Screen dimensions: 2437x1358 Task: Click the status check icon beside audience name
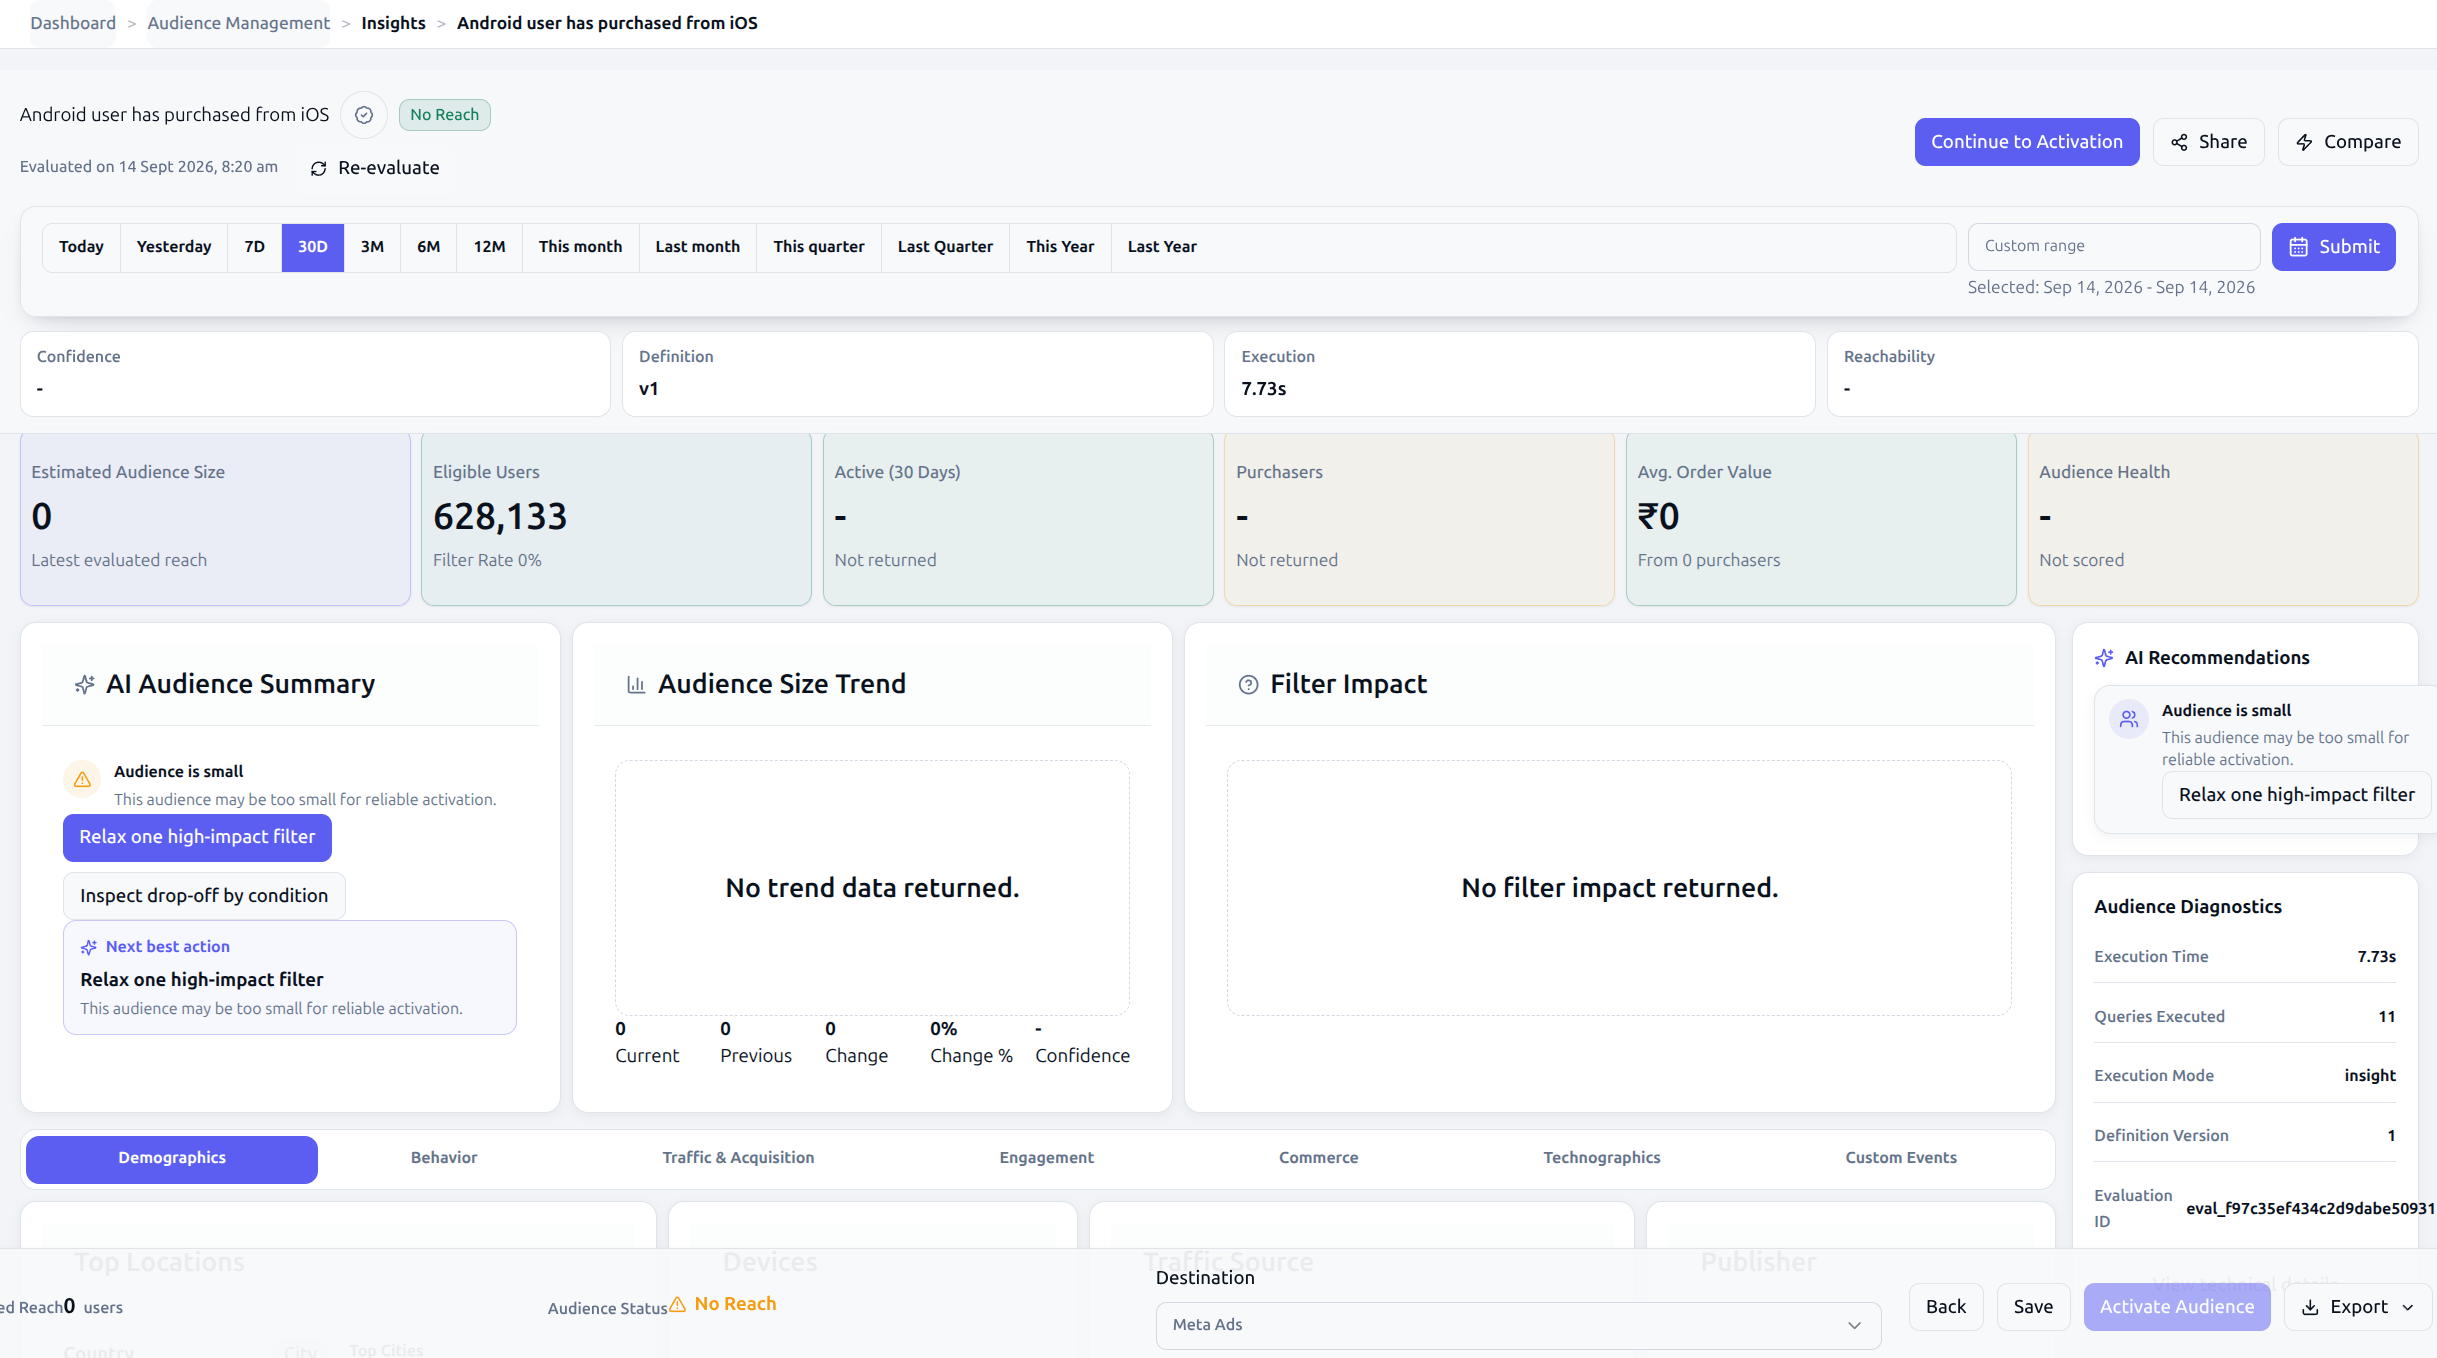pyautogui.click(x=364, y=115)
